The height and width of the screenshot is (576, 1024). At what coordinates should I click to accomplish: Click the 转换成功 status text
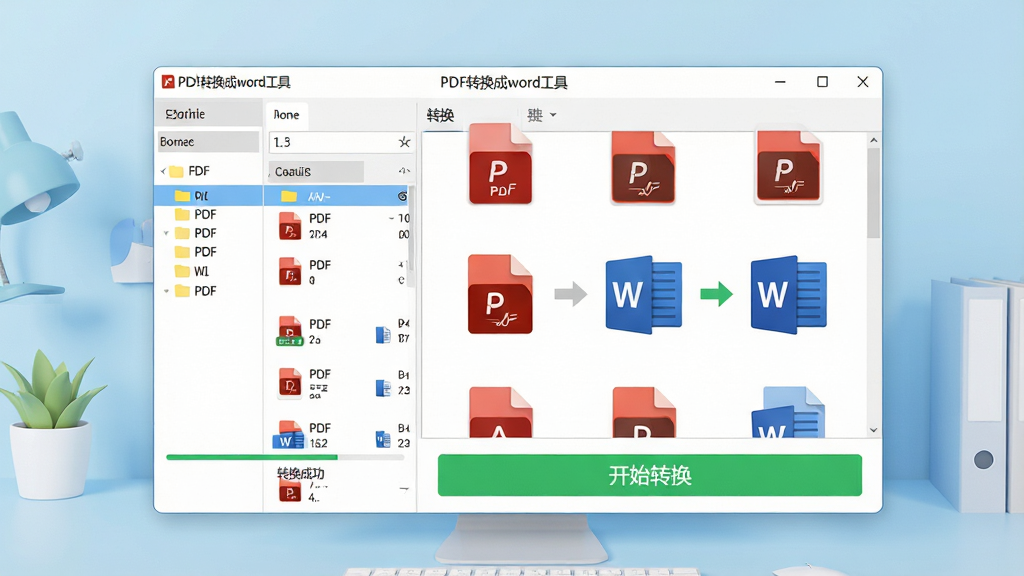[300, 473]
